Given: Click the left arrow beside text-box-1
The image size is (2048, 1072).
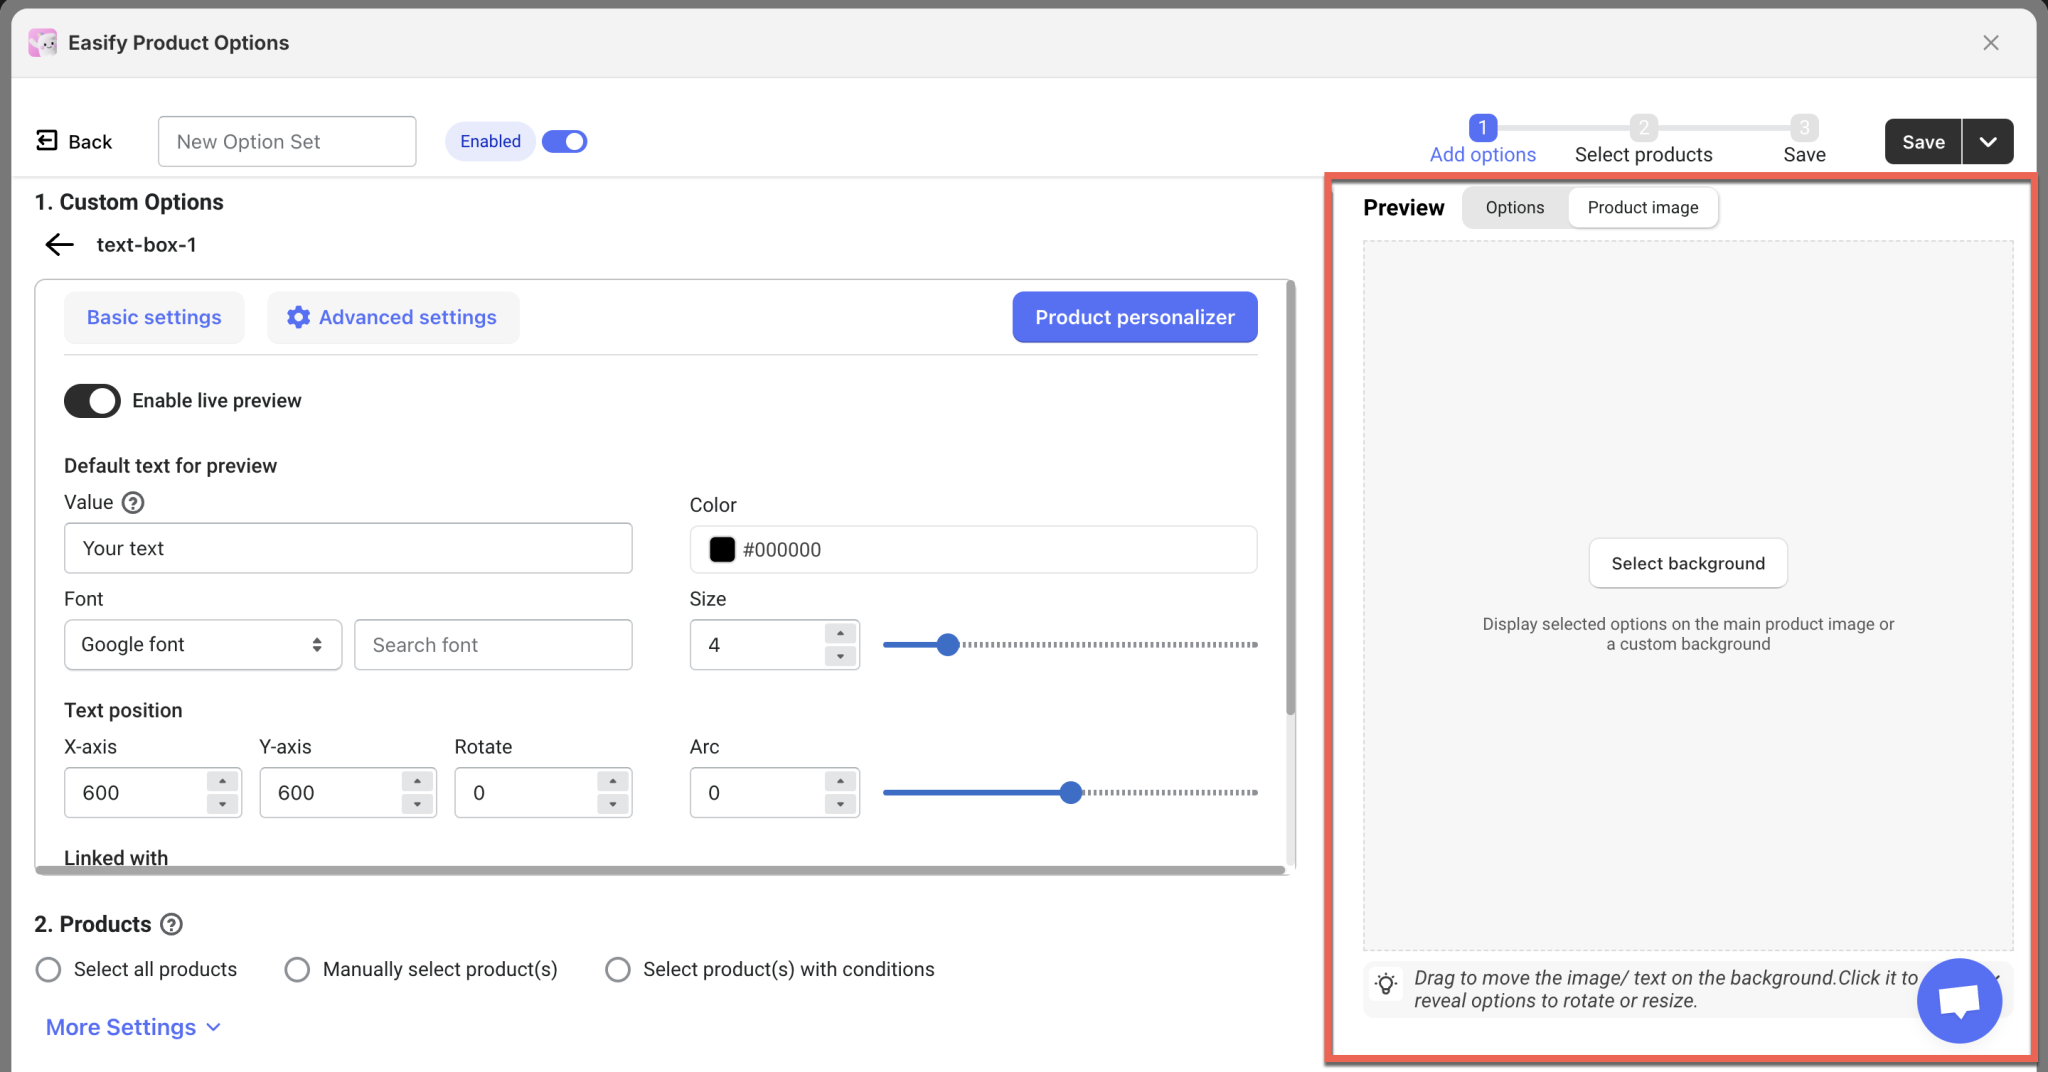Looking at the screenshot, I should pos(60,245).
